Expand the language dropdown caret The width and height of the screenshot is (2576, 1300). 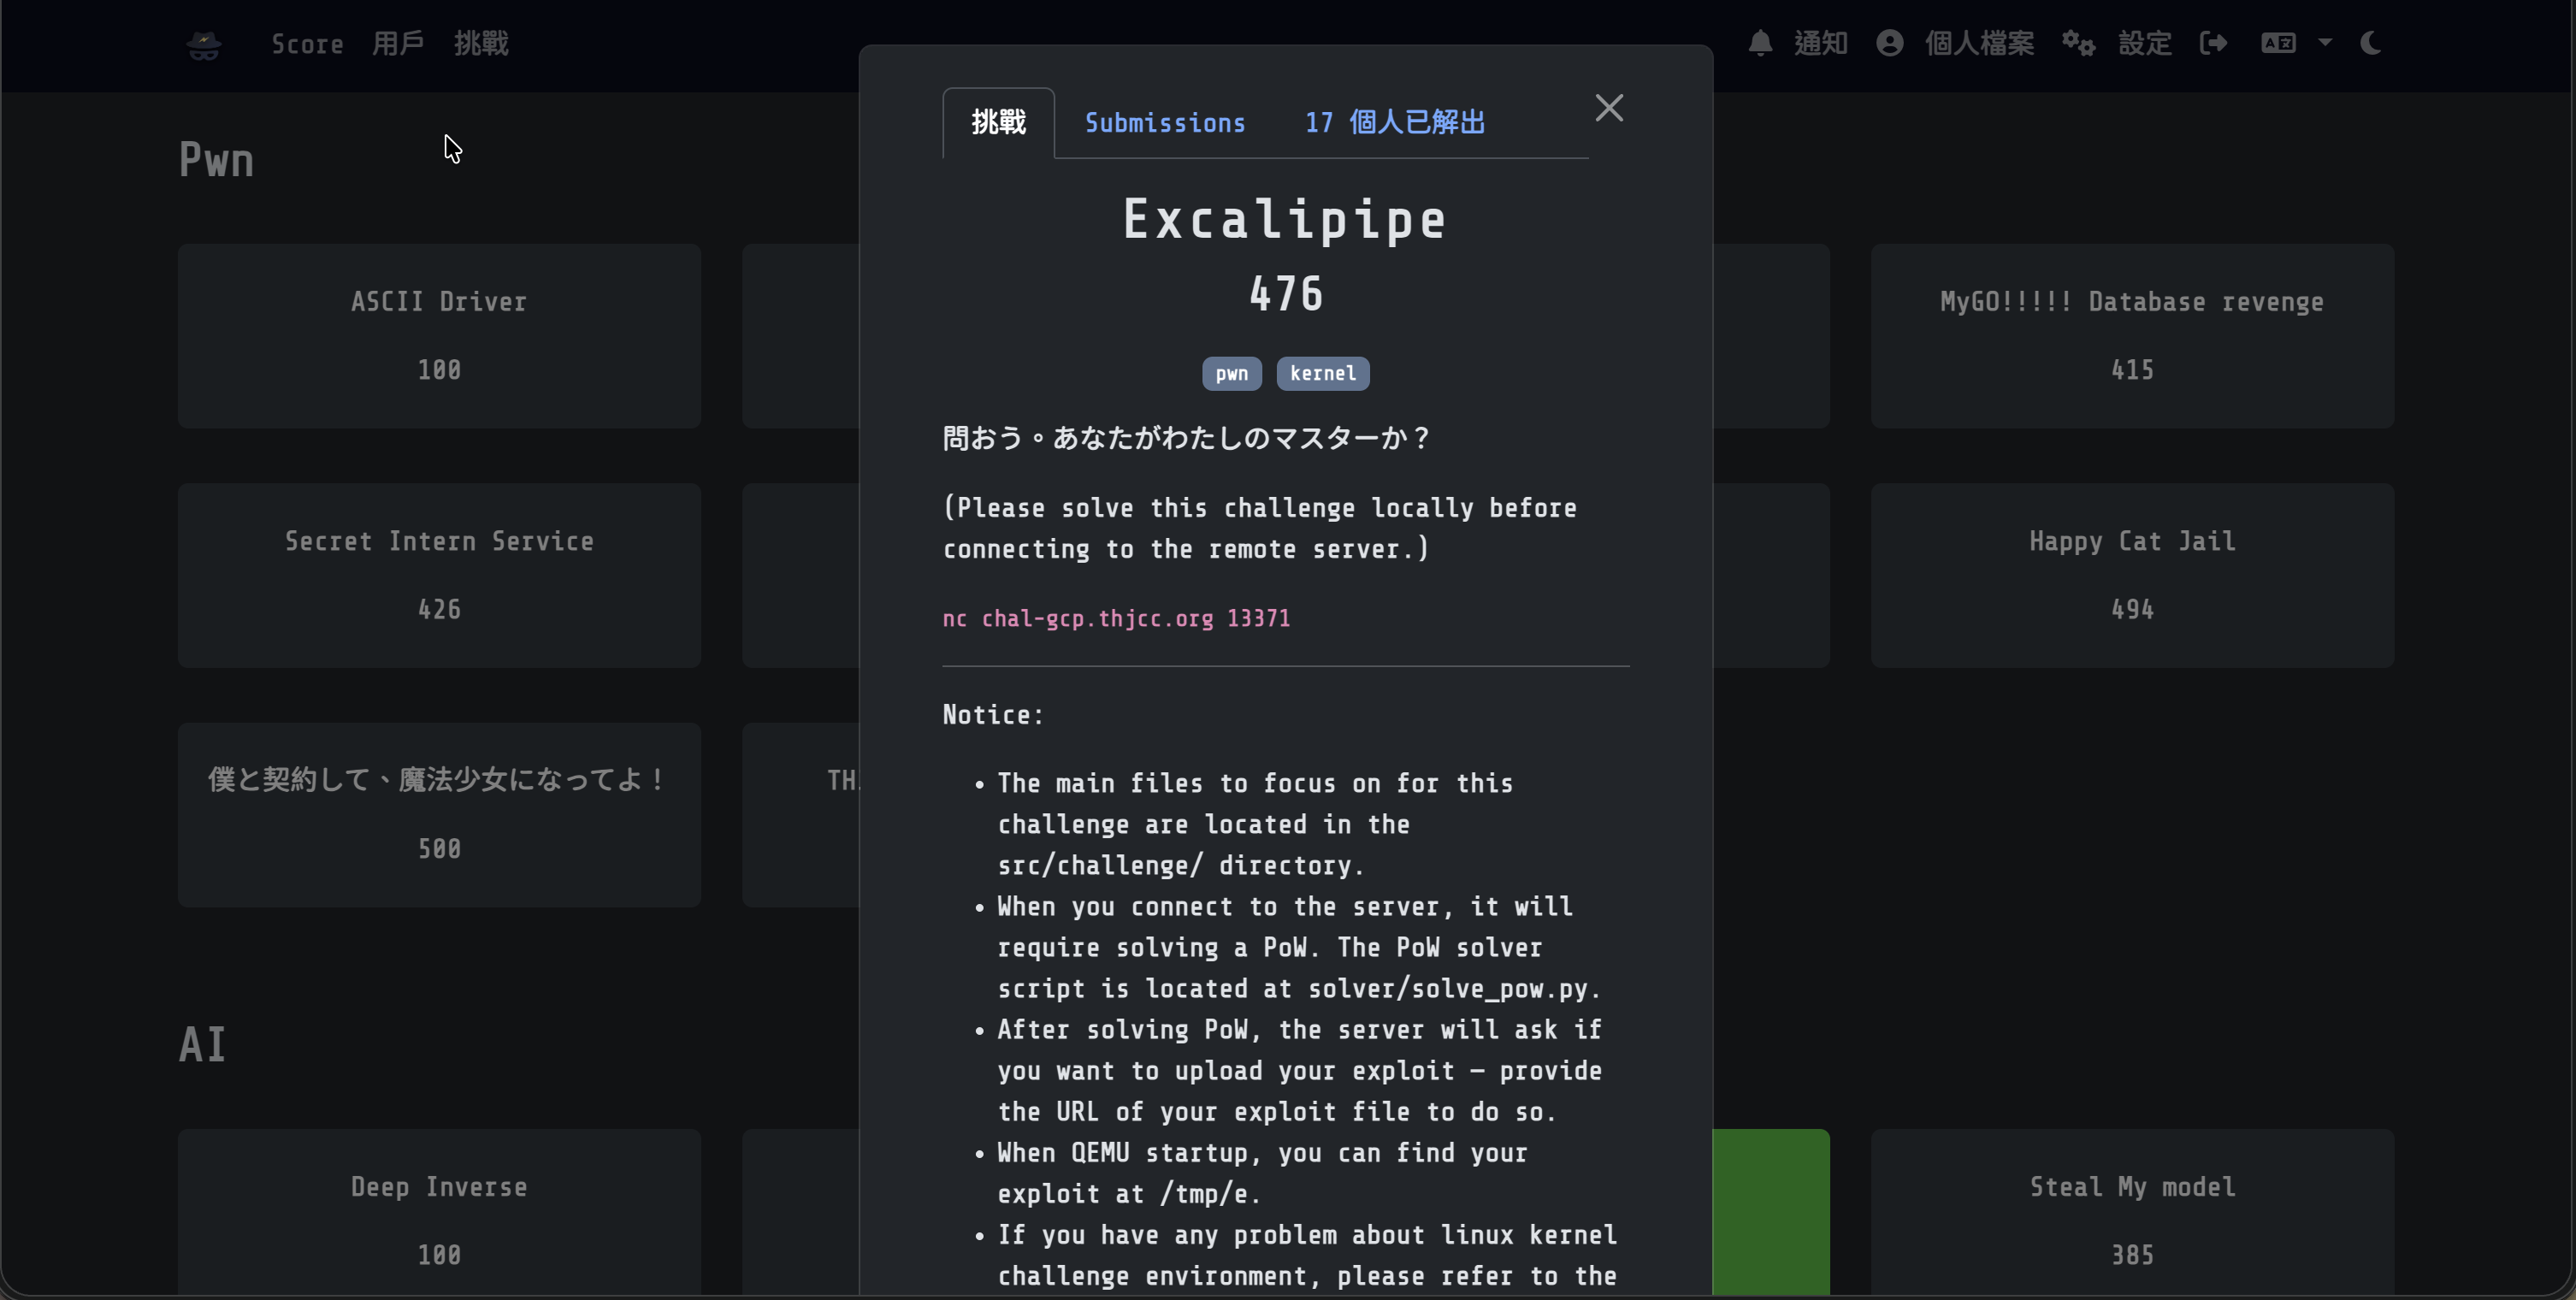click(x=2325, y=43)
